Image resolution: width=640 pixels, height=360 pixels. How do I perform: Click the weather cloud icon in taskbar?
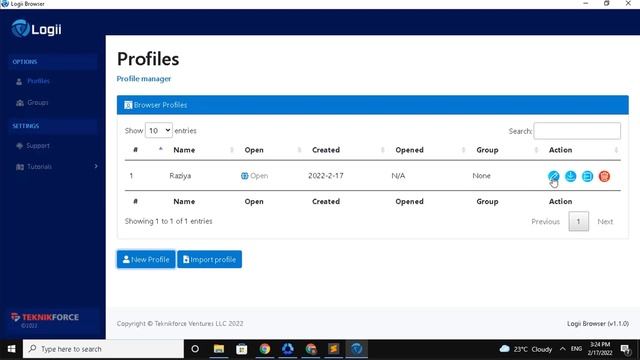tap(504, 349)
